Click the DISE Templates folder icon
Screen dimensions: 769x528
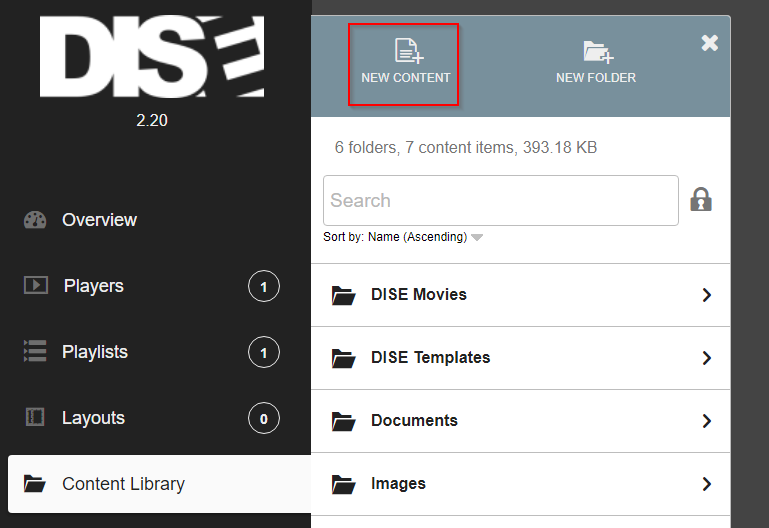point(343,358)
